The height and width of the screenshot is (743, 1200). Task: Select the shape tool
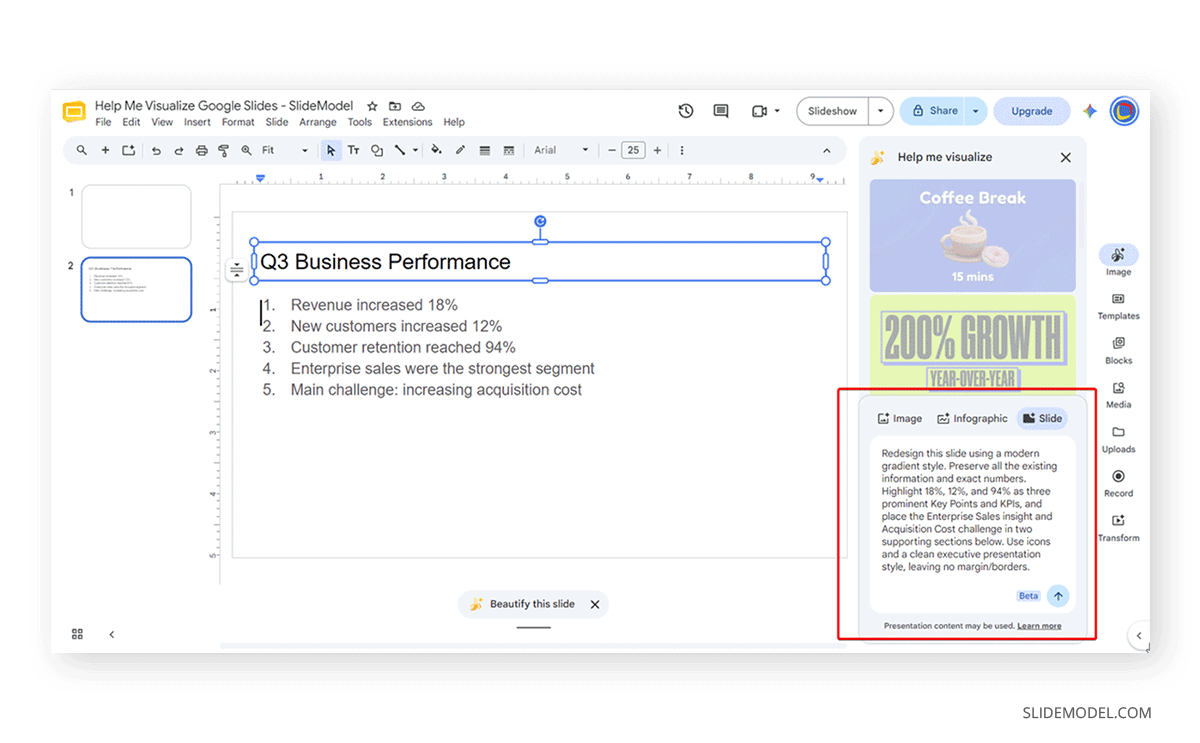(x=377, y=150)
